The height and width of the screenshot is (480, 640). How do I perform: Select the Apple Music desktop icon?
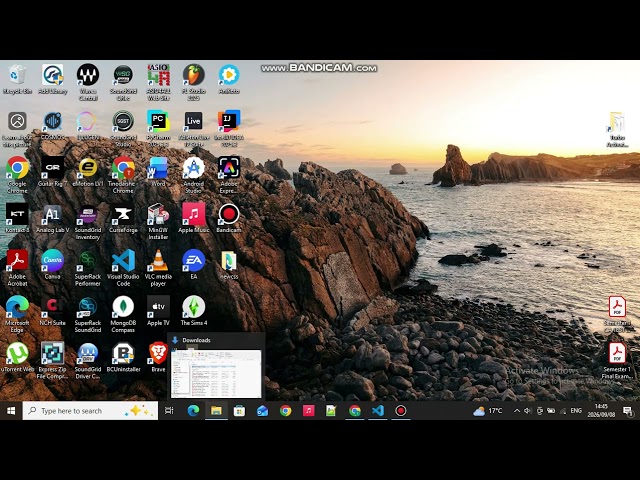(193, 218)
